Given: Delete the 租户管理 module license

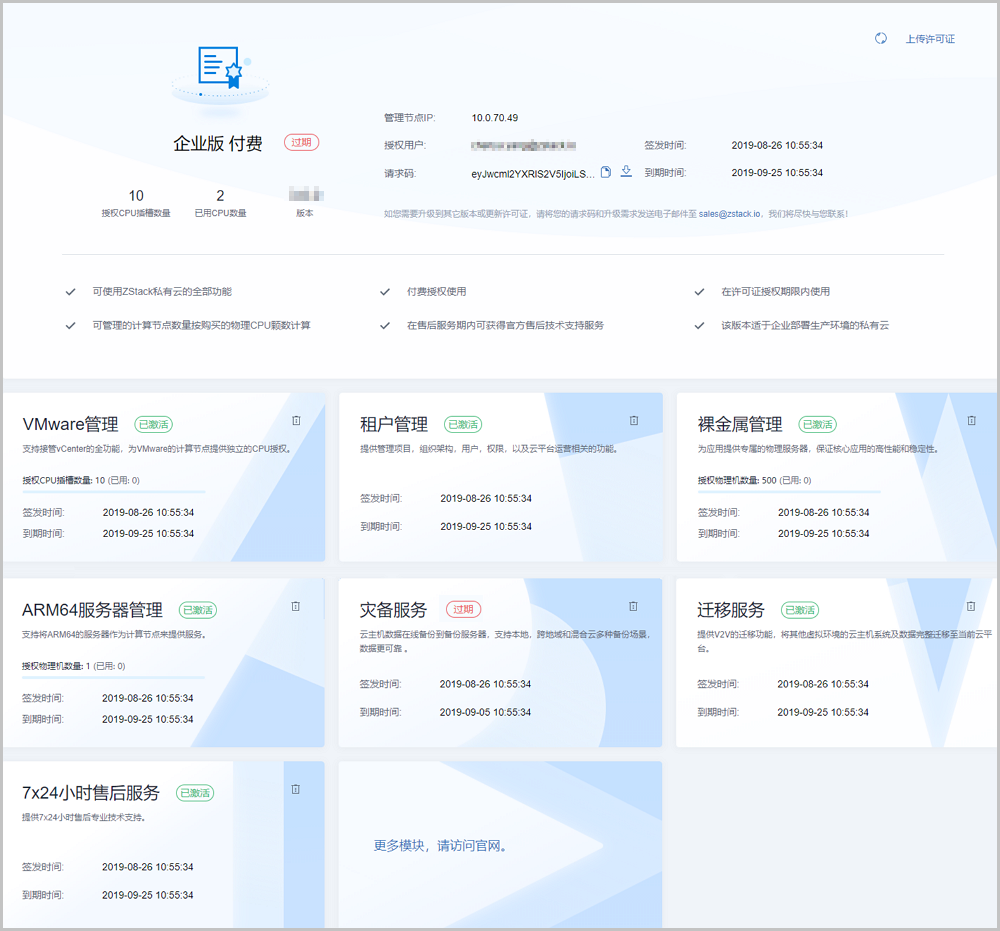Looking at the screenshot, I should pos(634,421).
